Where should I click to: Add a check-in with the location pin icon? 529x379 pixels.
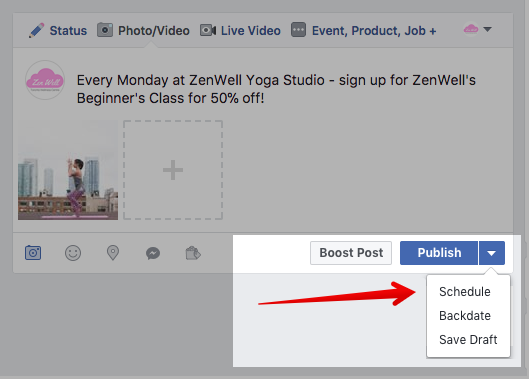(113, 253)
